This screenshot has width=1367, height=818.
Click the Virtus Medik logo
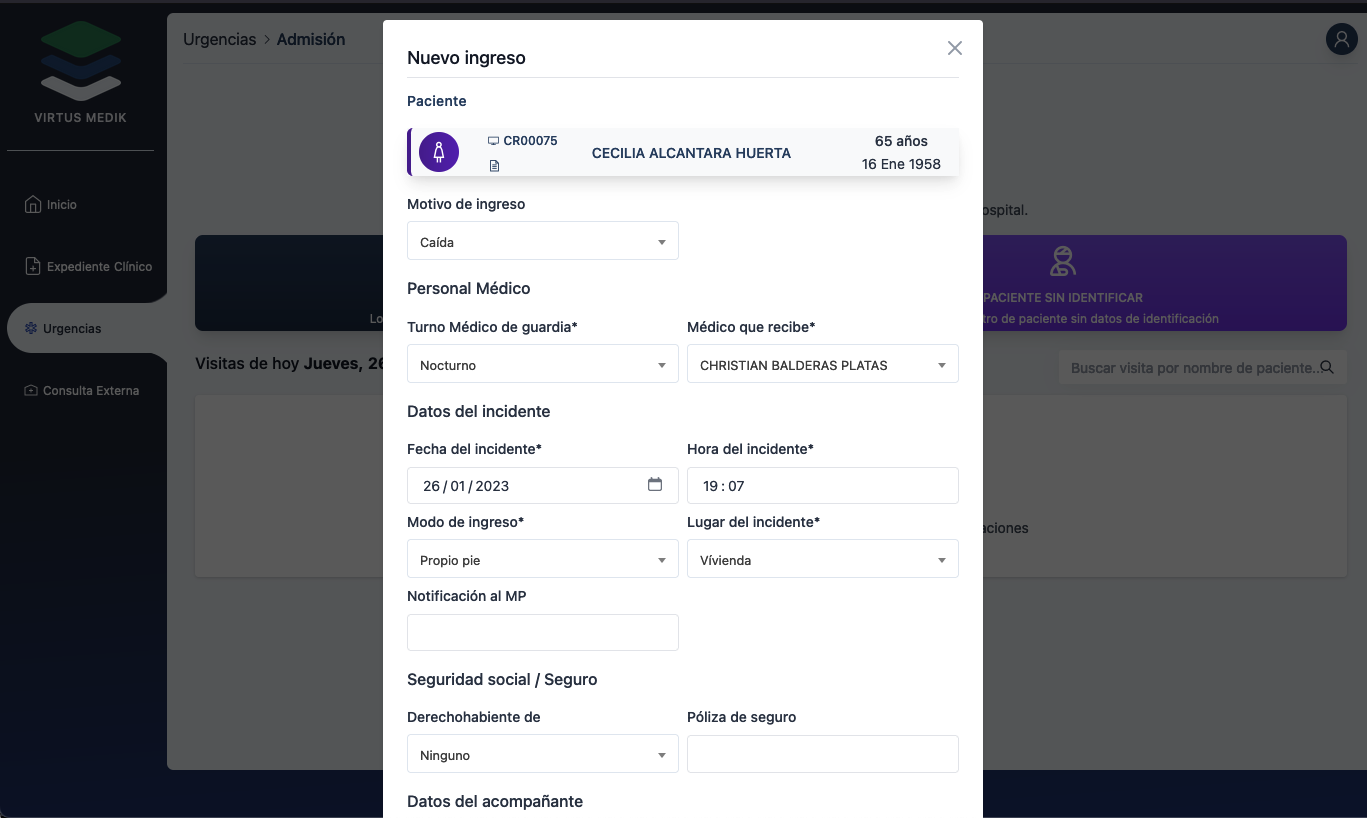tap(81, 75)
